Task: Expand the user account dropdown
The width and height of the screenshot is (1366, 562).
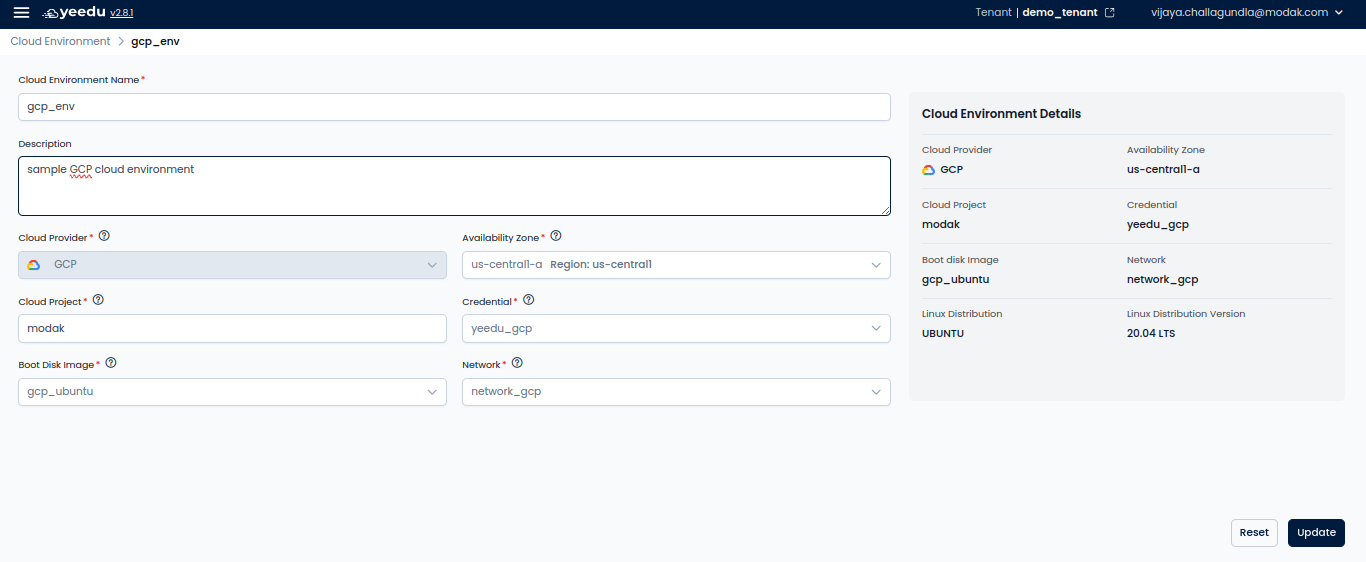Action: click(x=1339, y=13)
